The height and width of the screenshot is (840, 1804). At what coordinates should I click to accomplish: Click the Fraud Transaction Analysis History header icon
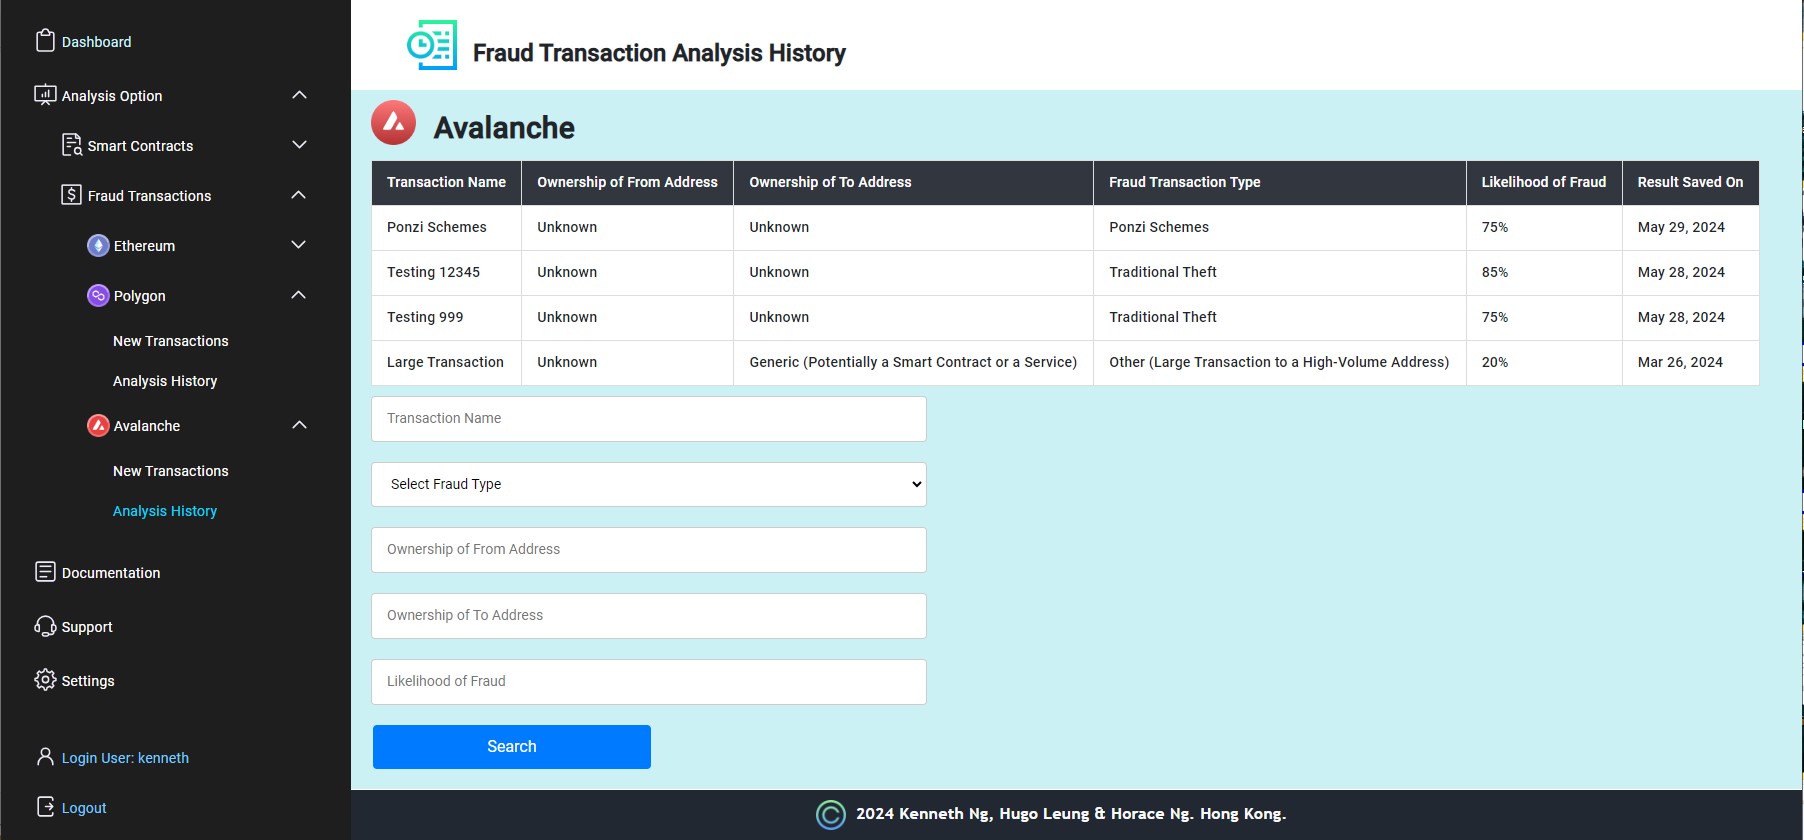432,45
